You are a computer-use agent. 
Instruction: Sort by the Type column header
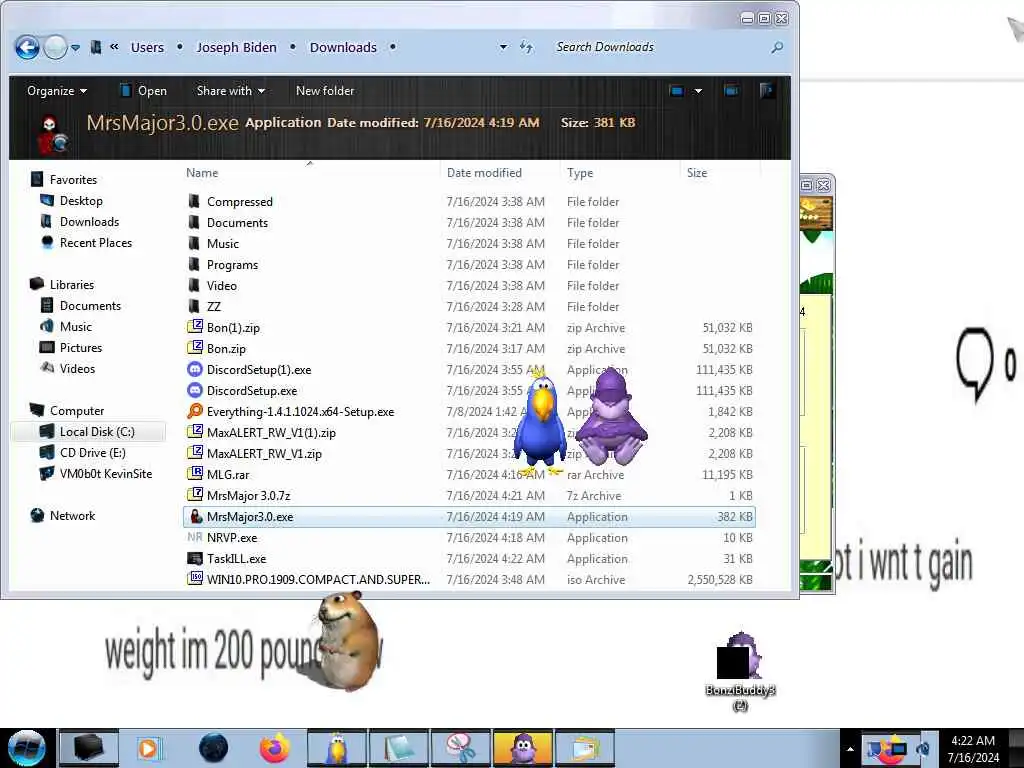pos(580,173)
